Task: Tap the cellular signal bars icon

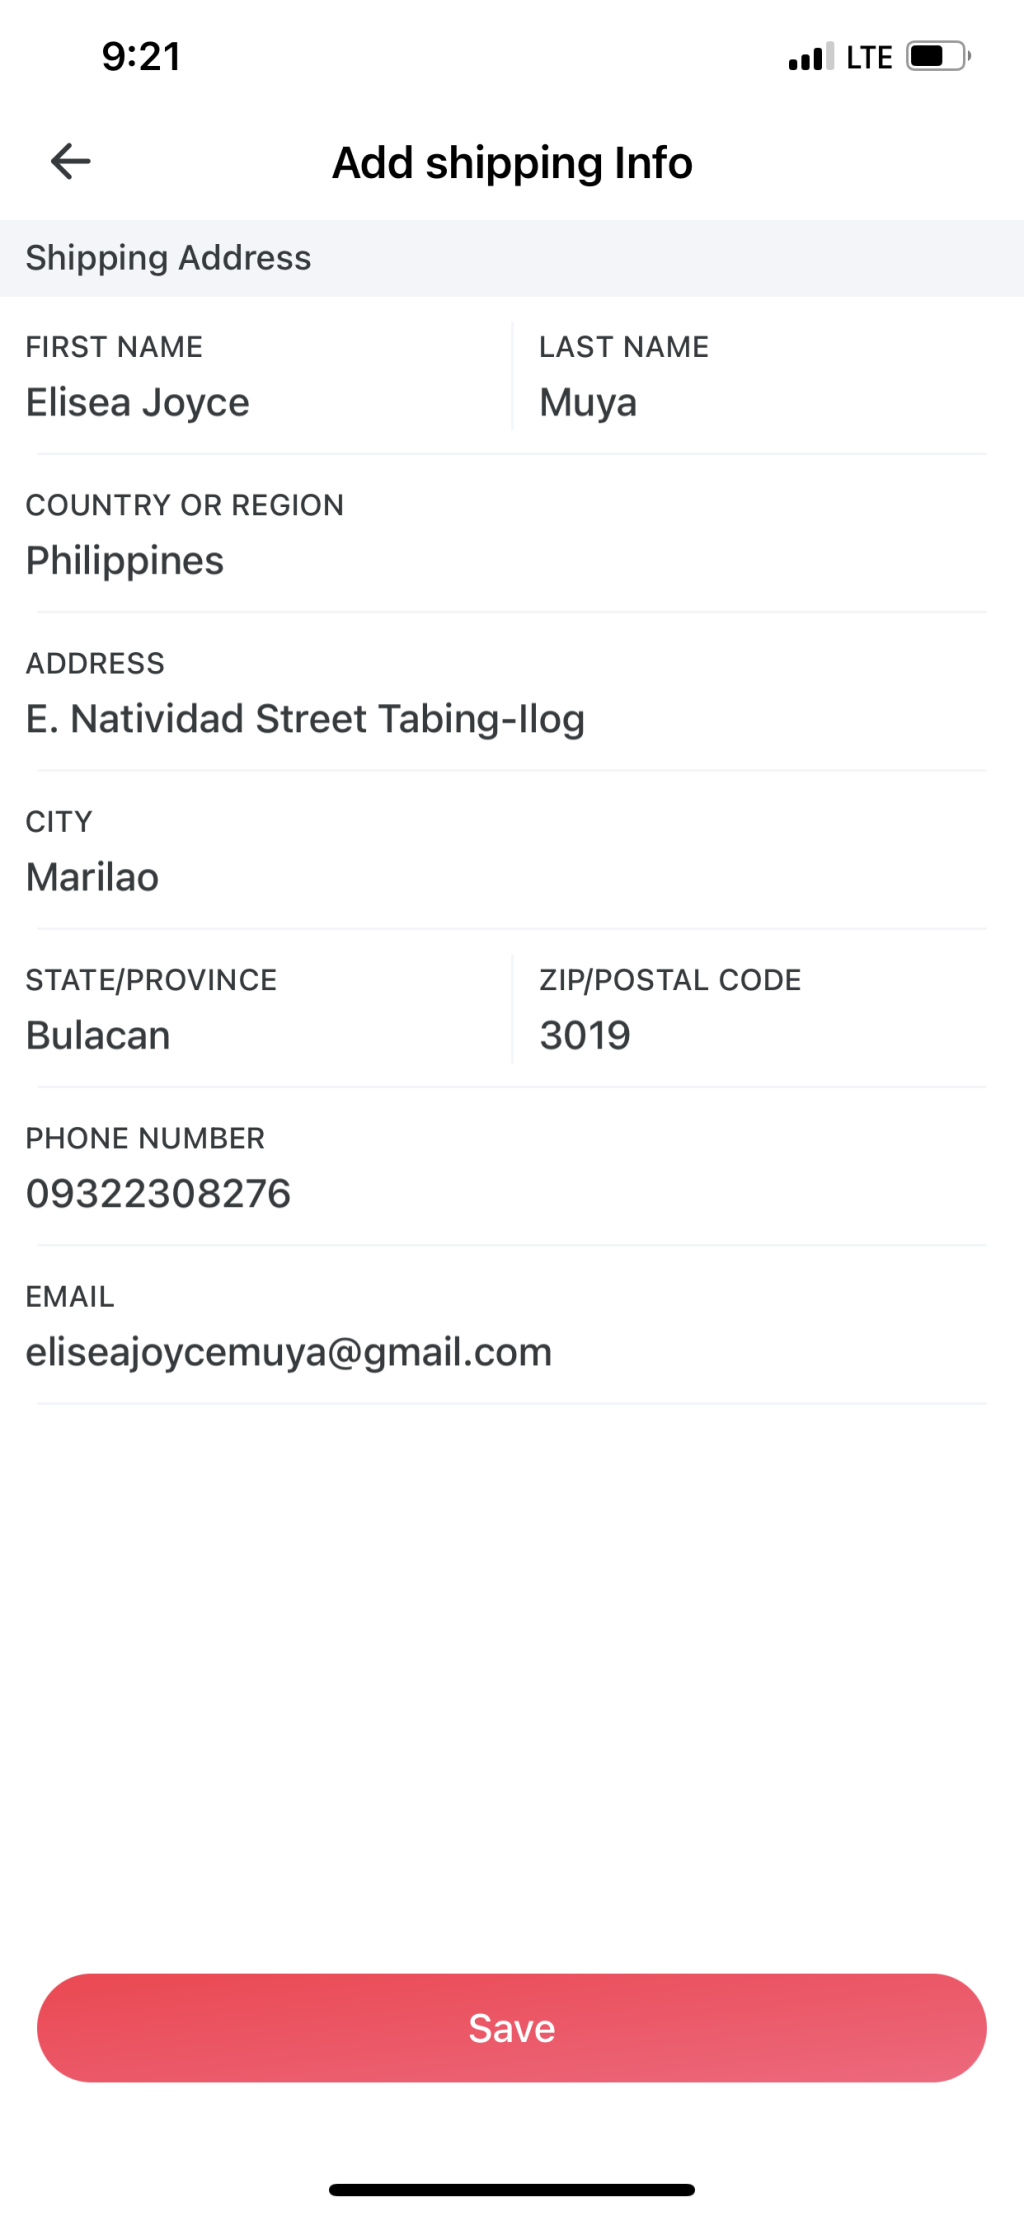Action: coord(810,57)
